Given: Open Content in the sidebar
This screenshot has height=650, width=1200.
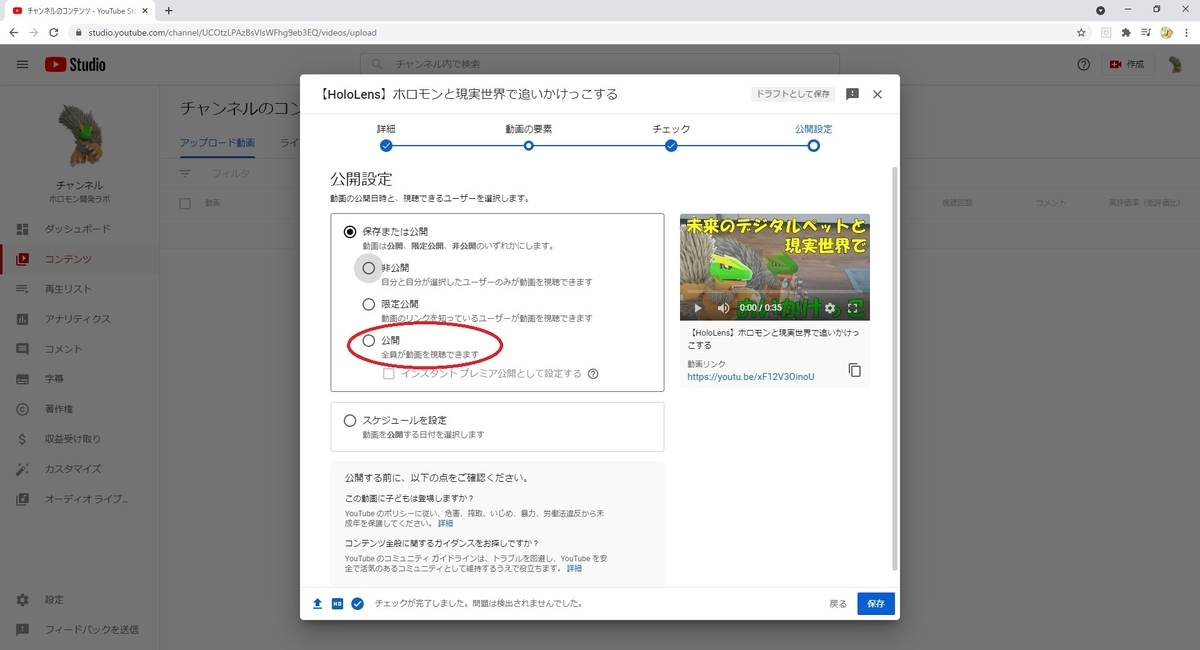Looking at the screenshot, I should pyautogui.click(x=75, y=259).
